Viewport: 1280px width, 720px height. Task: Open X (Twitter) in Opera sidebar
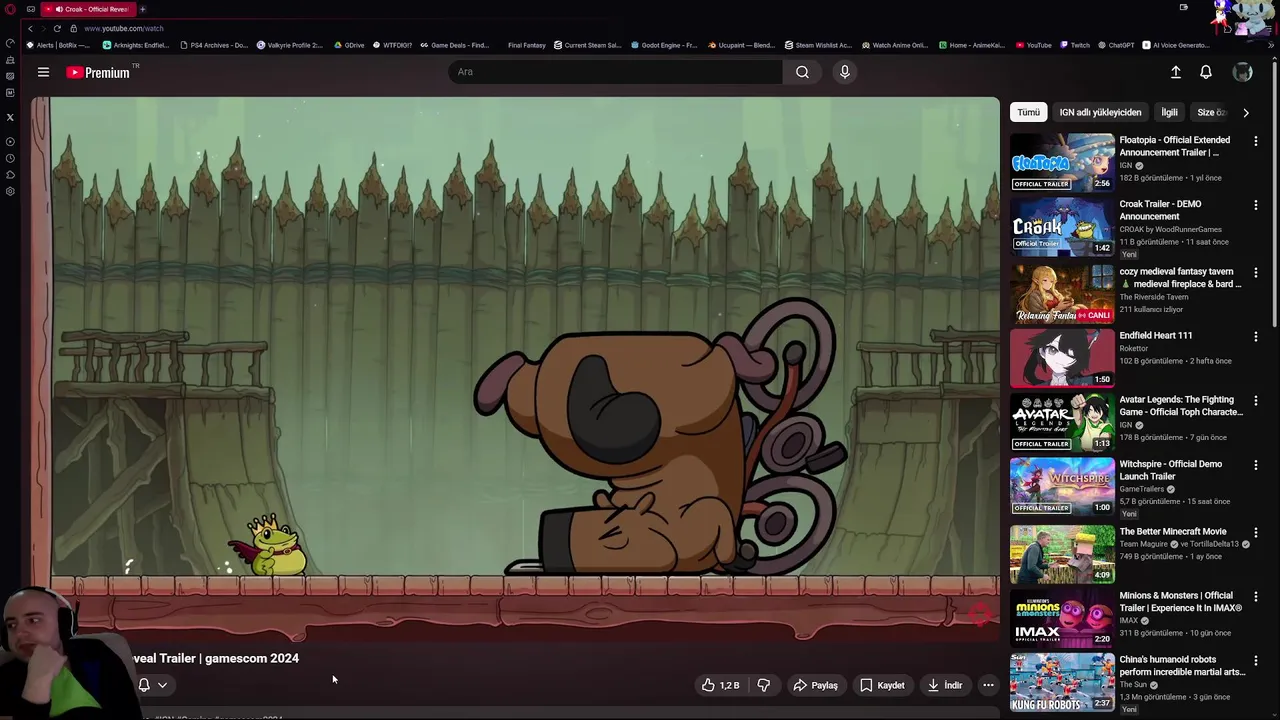[10, 117]
